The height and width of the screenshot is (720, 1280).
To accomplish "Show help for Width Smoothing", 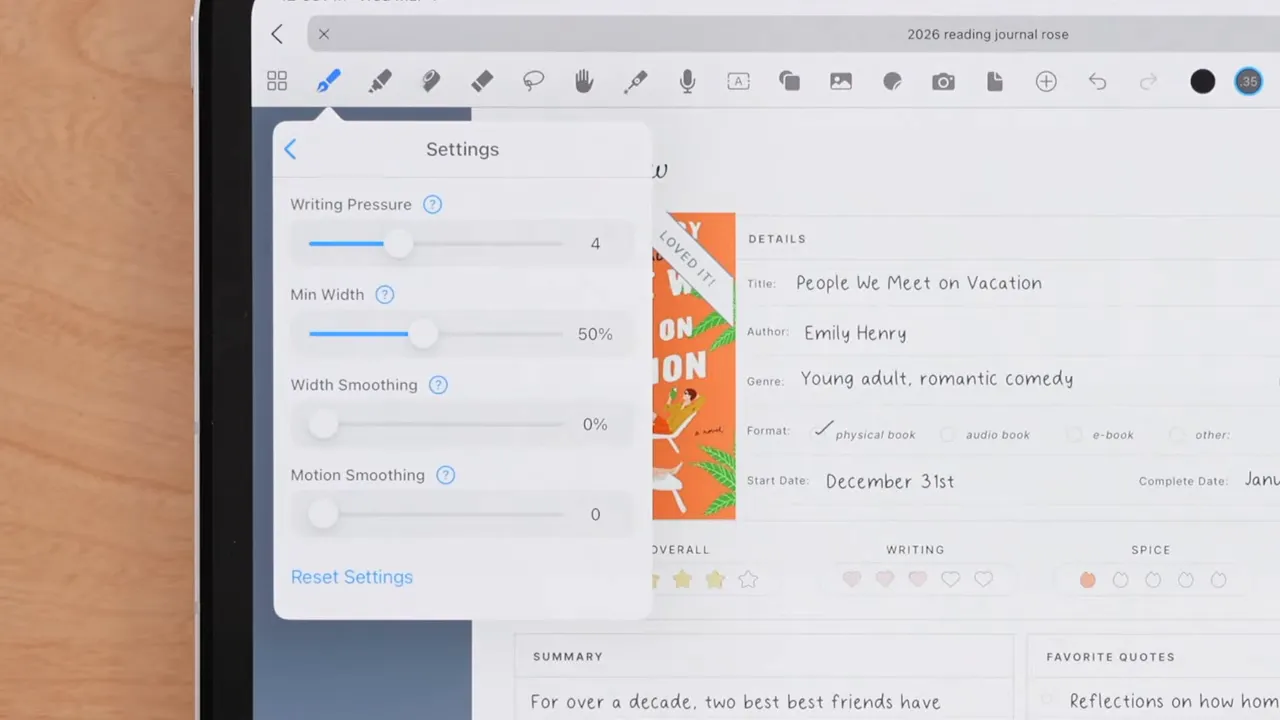I will (x=438, y=385).
